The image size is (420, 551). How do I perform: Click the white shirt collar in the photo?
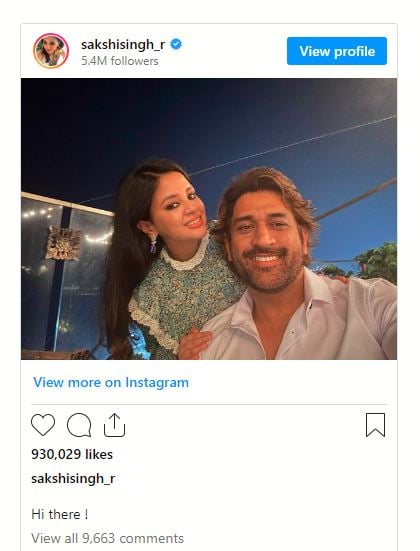click(x=316, y=287)
